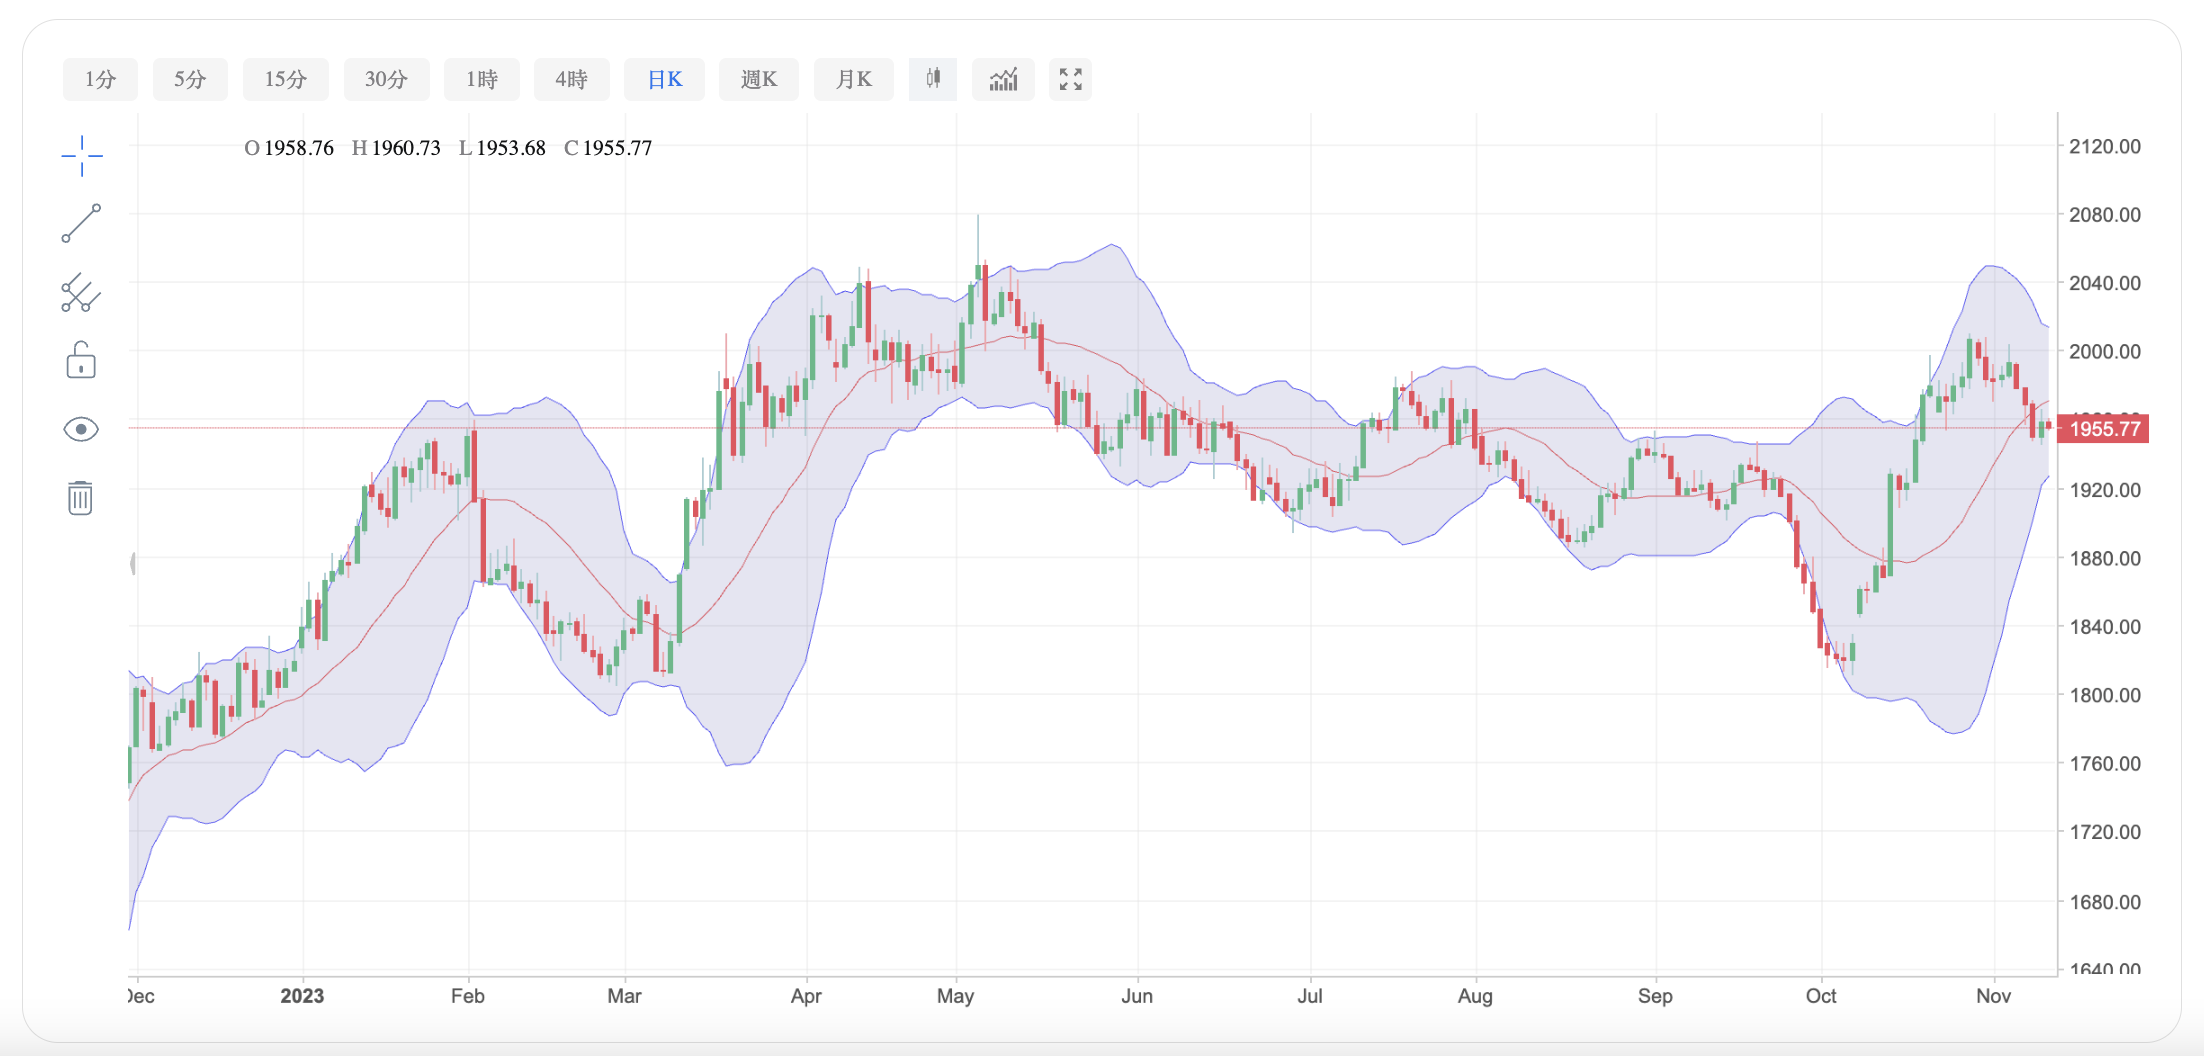Viewport: 2204px width, 1056px height.
Task: Select the 15分 interval
Action: pyautogui.click(x=286, y=79)
